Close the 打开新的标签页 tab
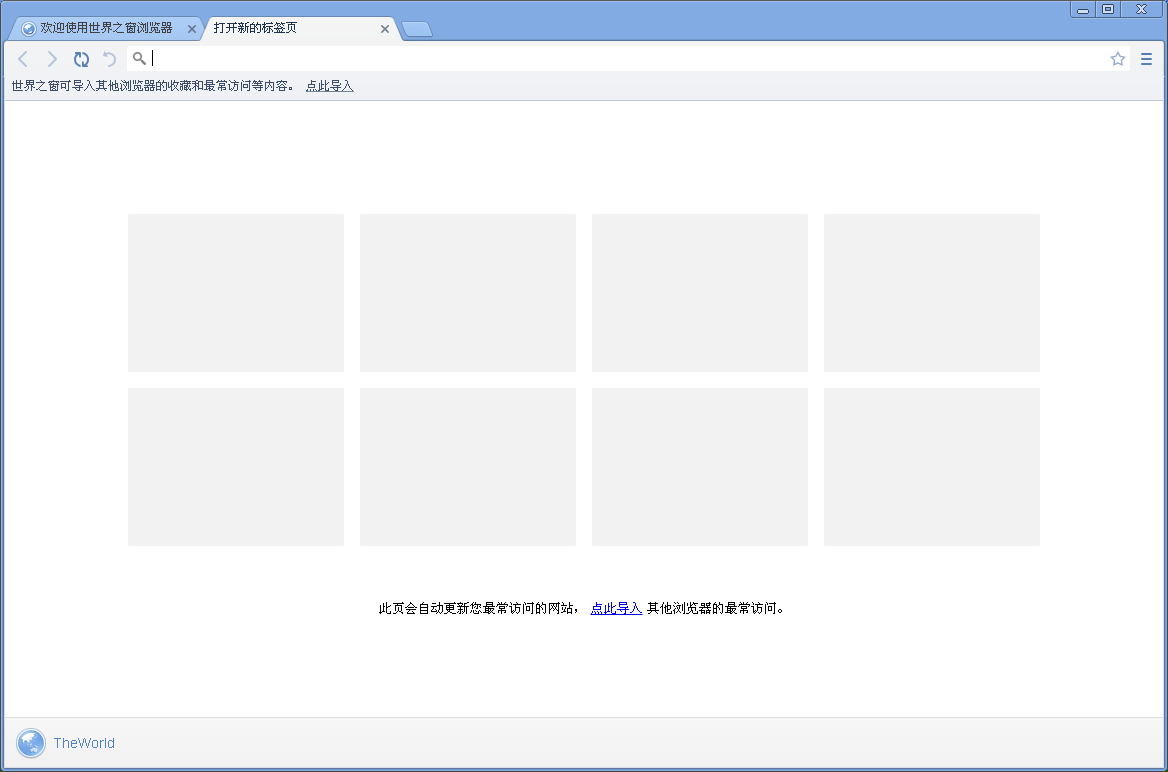Image resolution: width=1168 pixels, height=772 pixels. (x=385, y=29)
